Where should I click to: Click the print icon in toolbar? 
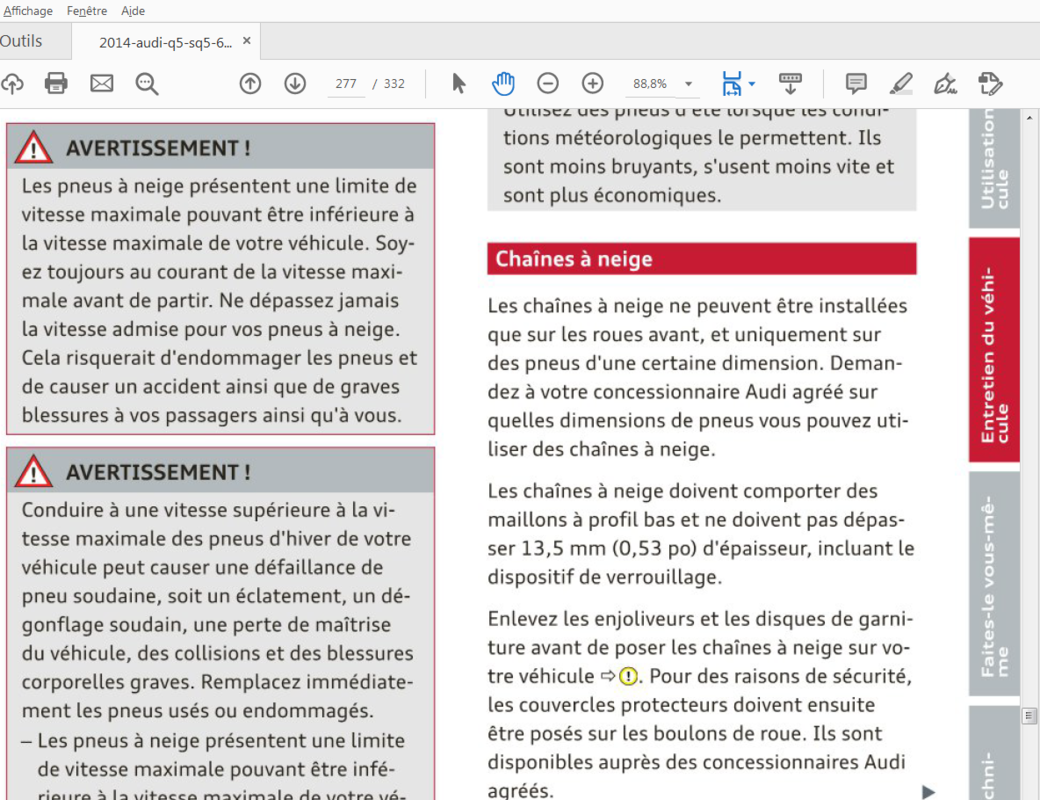(56, 83)
